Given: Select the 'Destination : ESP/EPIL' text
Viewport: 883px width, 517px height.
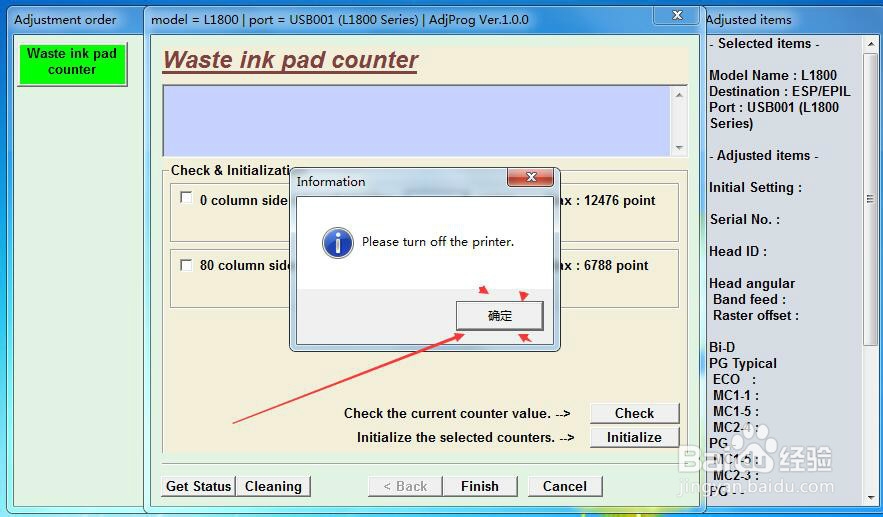Looking at the screenshot, I should 779,91.
